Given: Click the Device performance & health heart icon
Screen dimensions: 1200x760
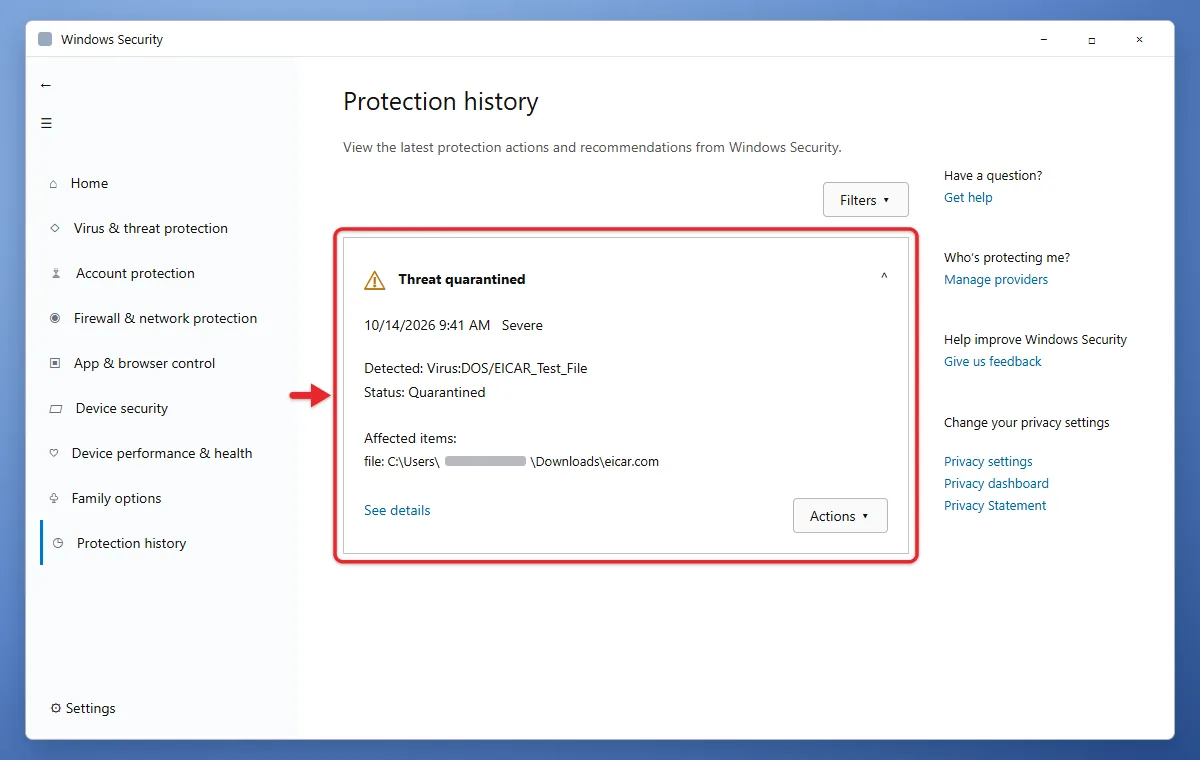Looking at the screenshot, I should pos(54,453).
